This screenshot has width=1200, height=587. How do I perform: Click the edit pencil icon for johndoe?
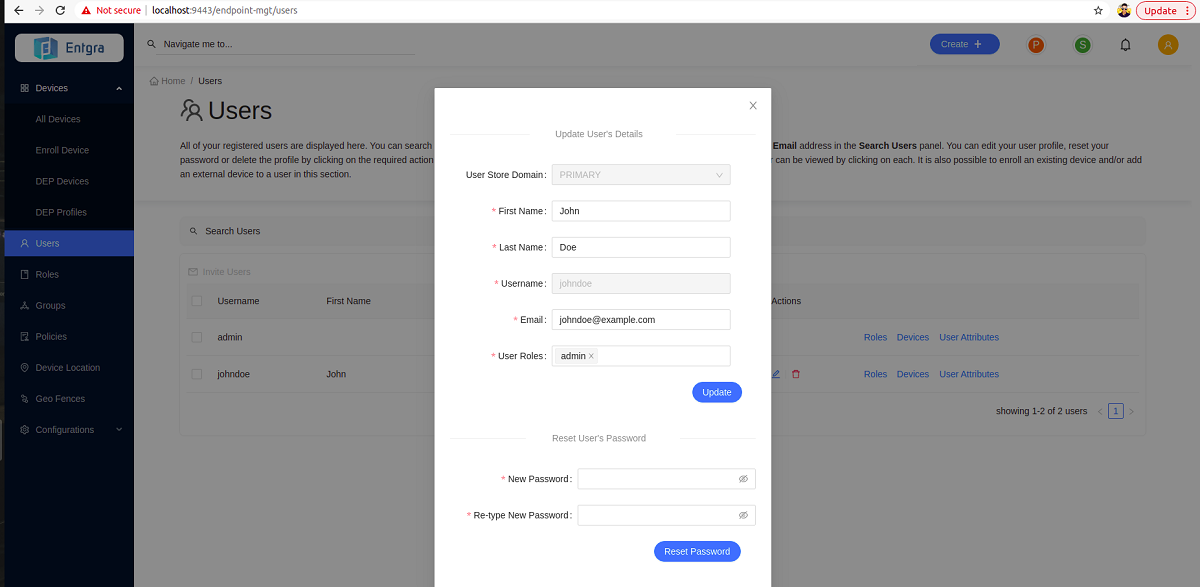(776, 374)
